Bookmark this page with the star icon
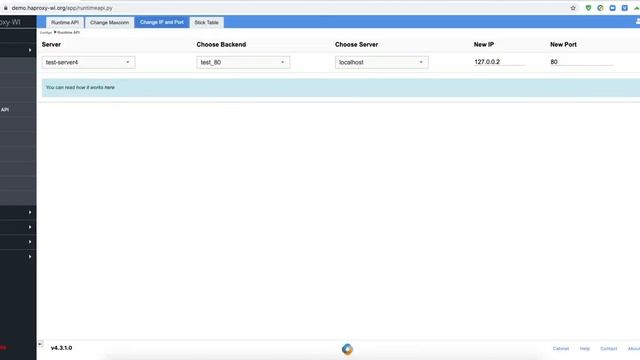This screenshot has height=360, width=640. click(x=573, y=8)
